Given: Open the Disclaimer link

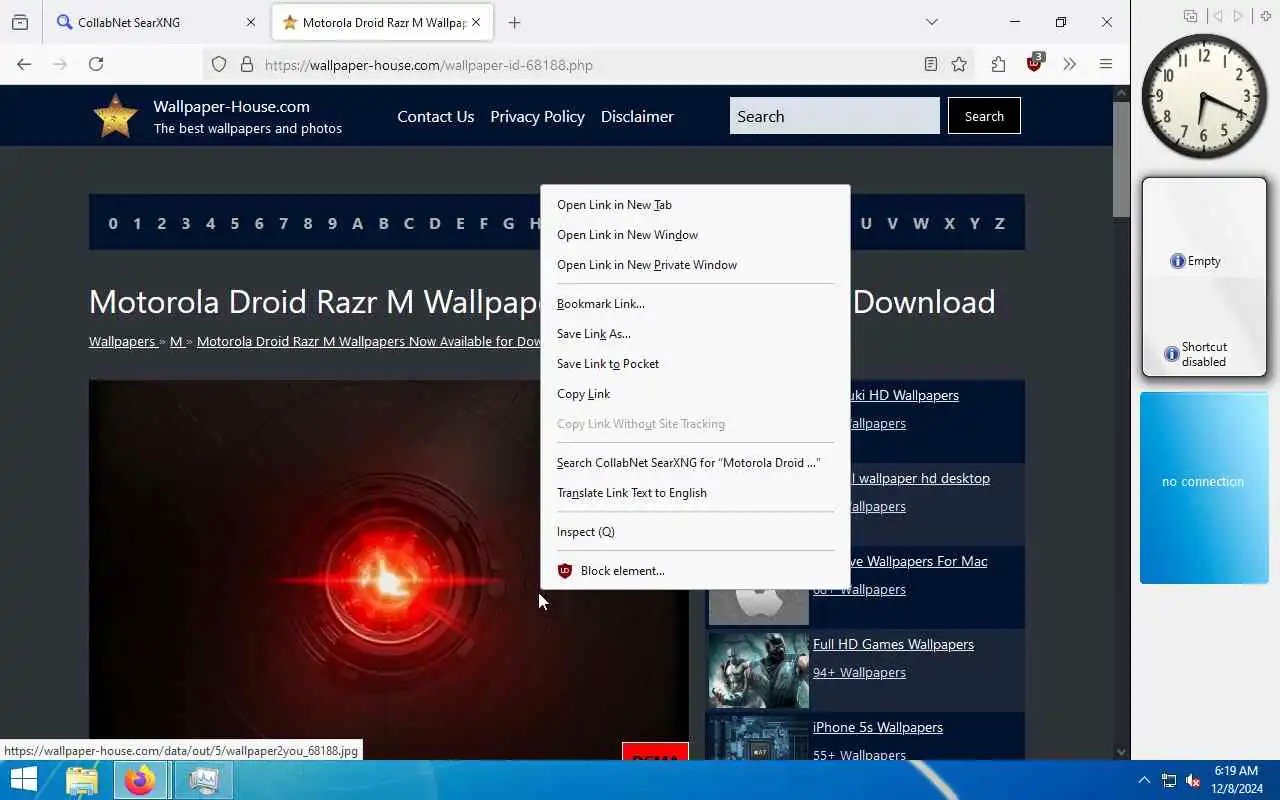Looking at the screenshot, I should pos(637,116).
